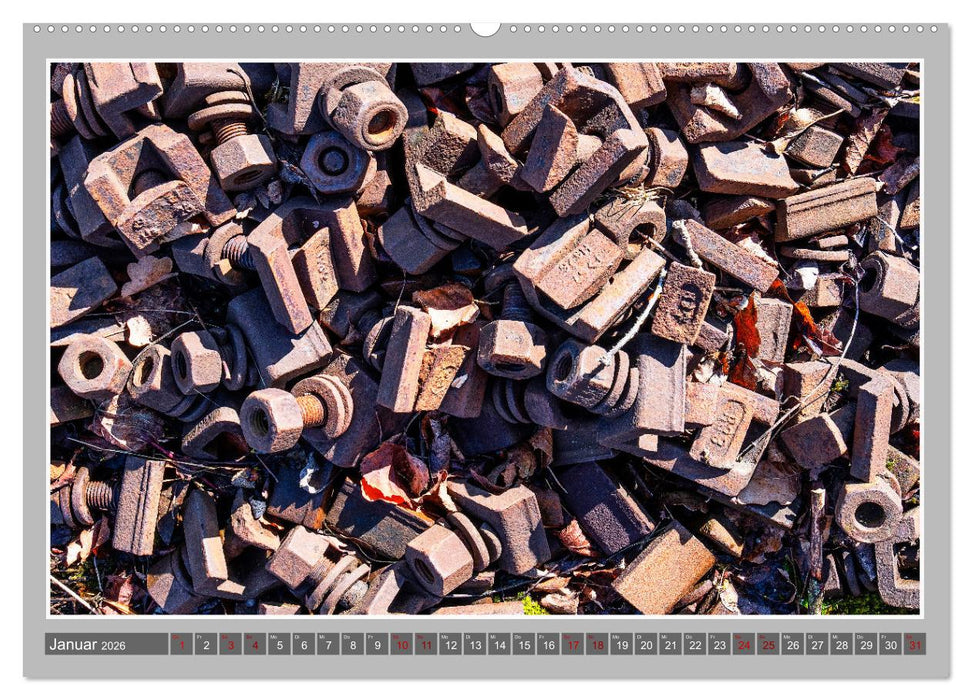Choose day 6 in the calendar row
The height and width of the screenshot is (700, 971).
coord(303,645)
